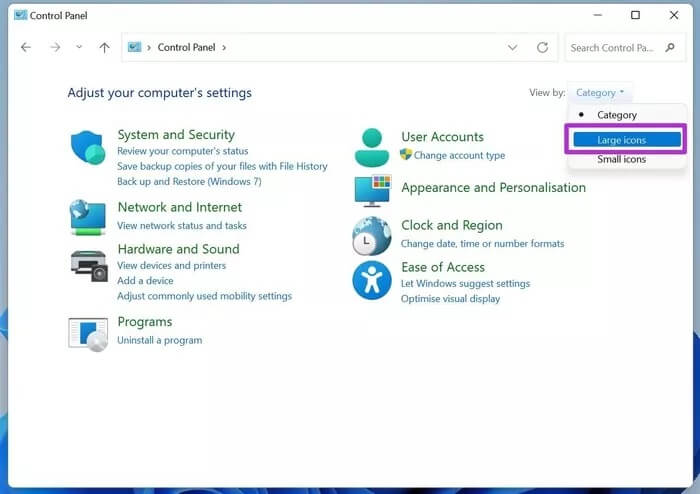
Task: Go forward with the forward arrow
Action: pyautogui.click(x=55, y=47)
